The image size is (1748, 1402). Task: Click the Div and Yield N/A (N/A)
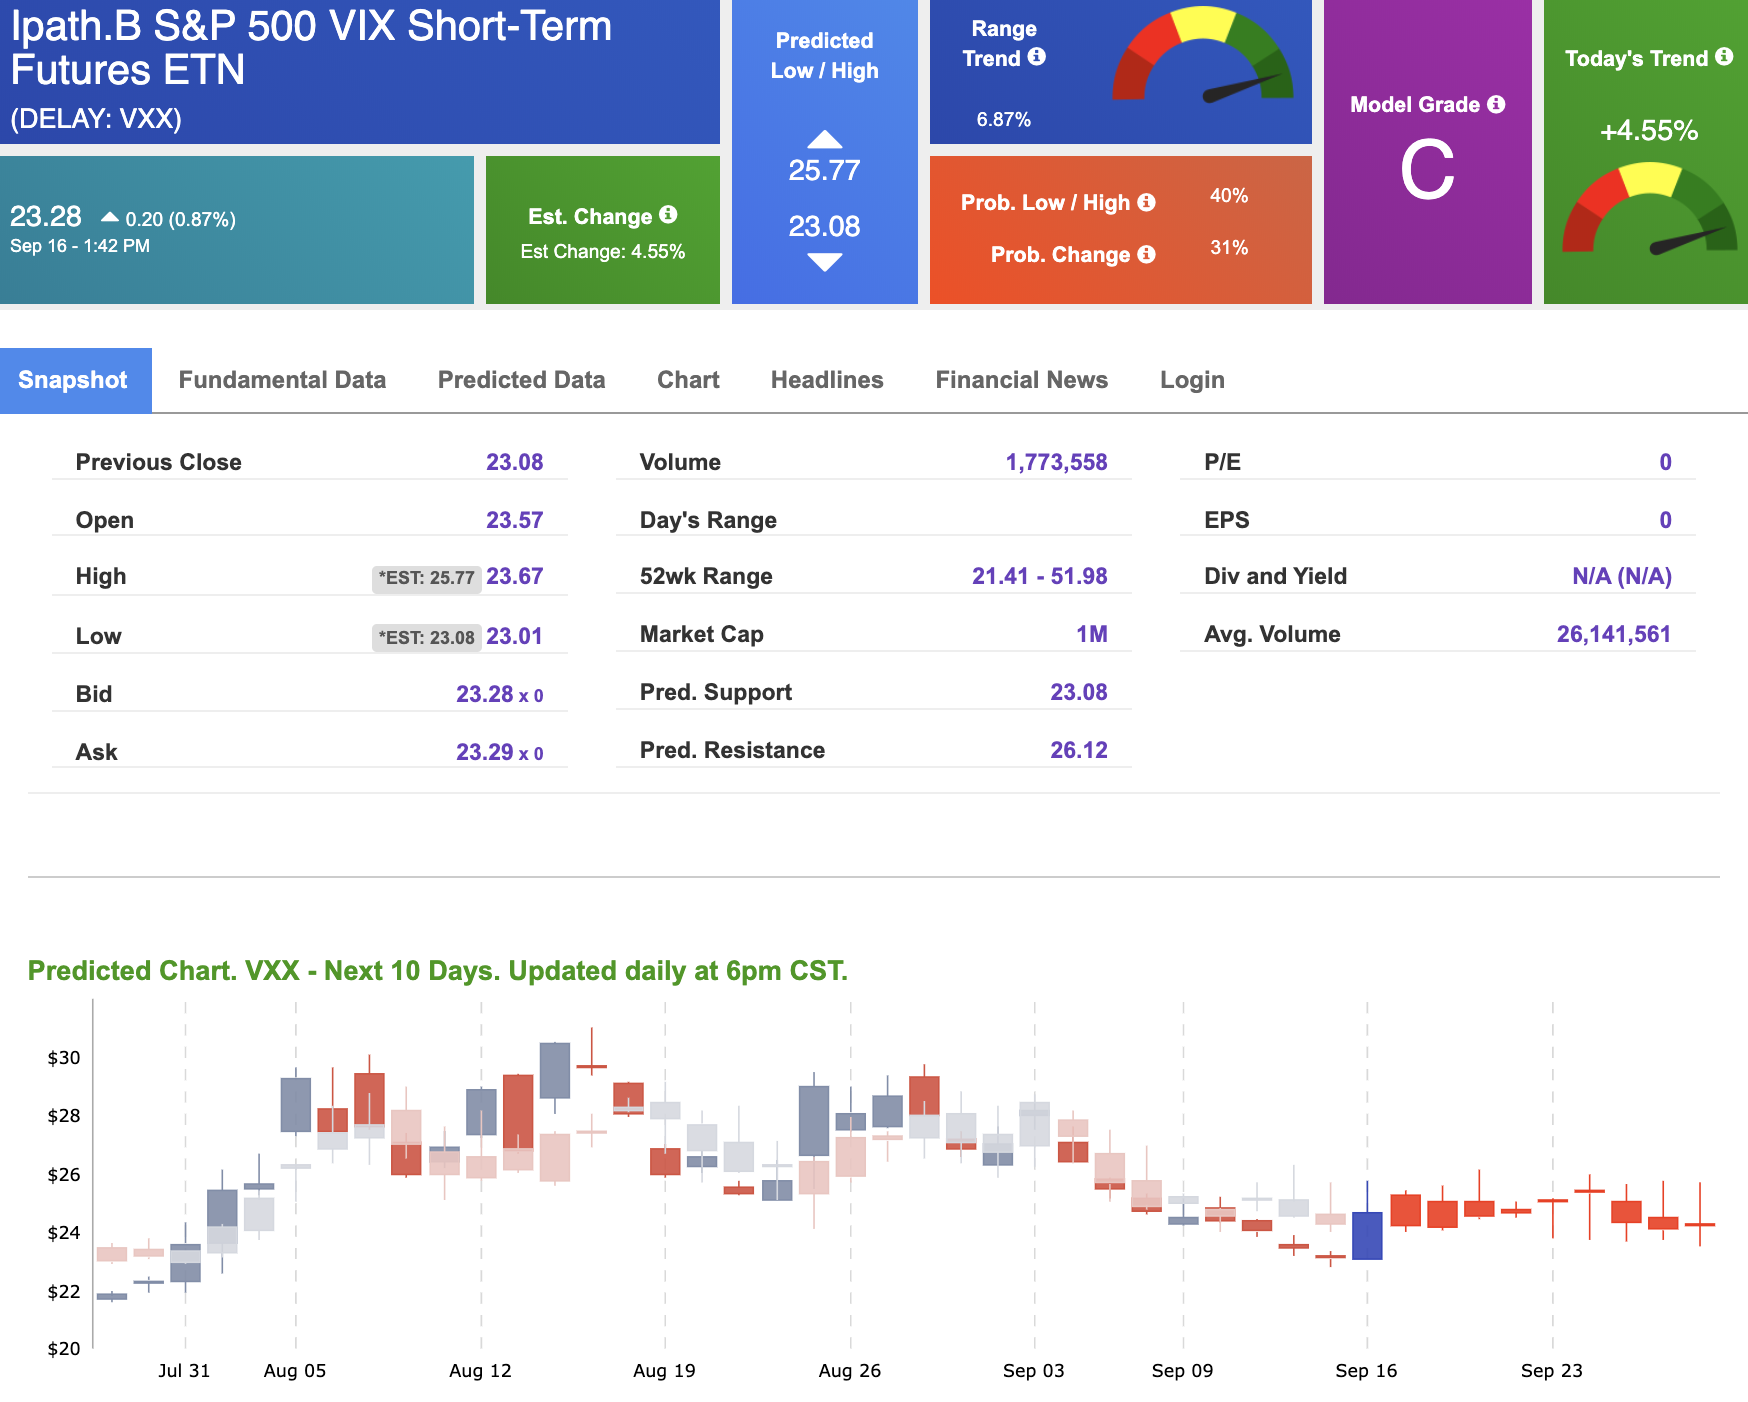point(1622,576)
